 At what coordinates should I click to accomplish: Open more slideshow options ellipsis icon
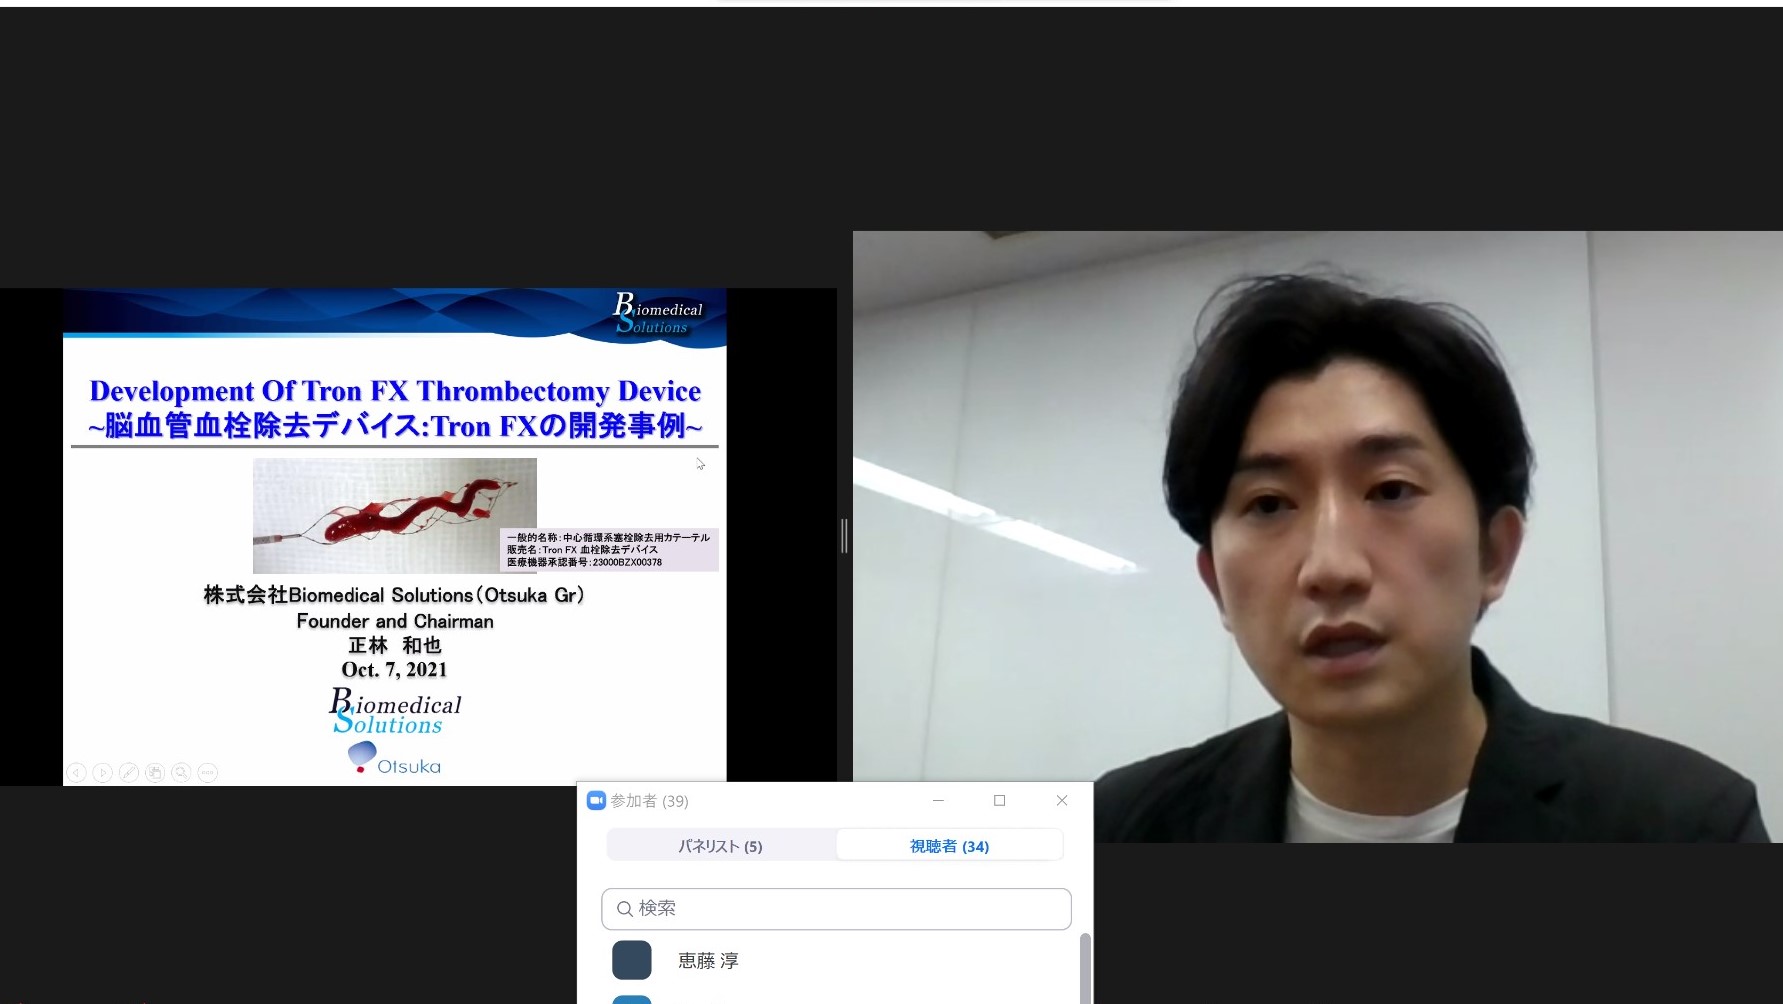pyautogui.click(x=207, y=772)
